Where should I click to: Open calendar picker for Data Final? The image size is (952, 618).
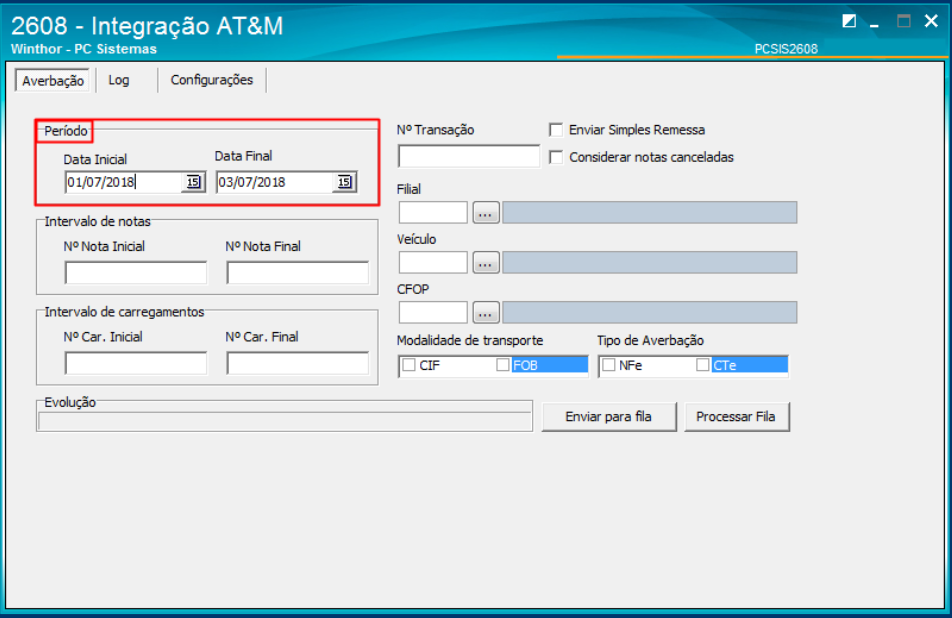344,182
